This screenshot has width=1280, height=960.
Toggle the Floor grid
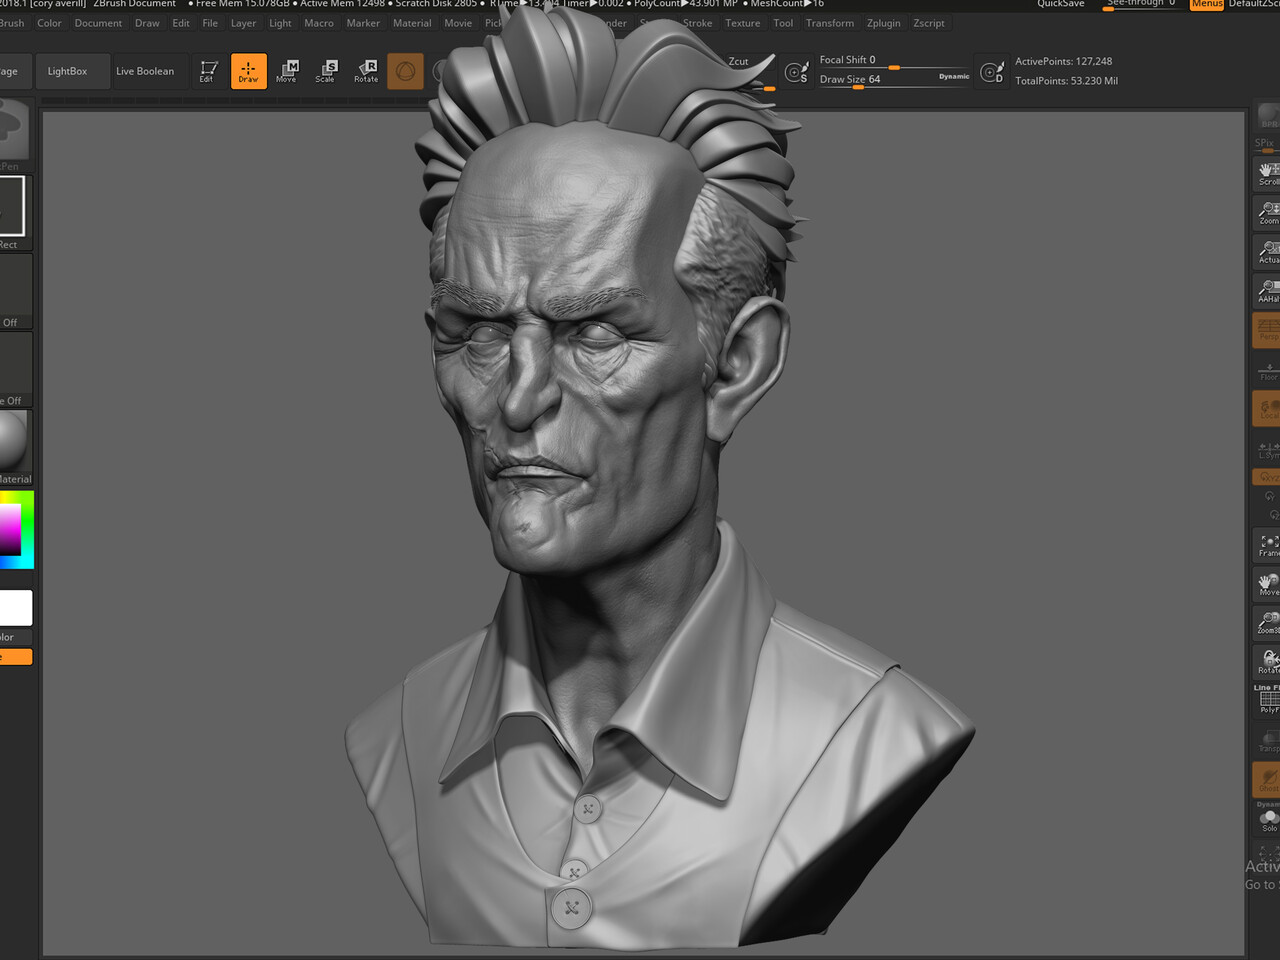point(1268,369)
